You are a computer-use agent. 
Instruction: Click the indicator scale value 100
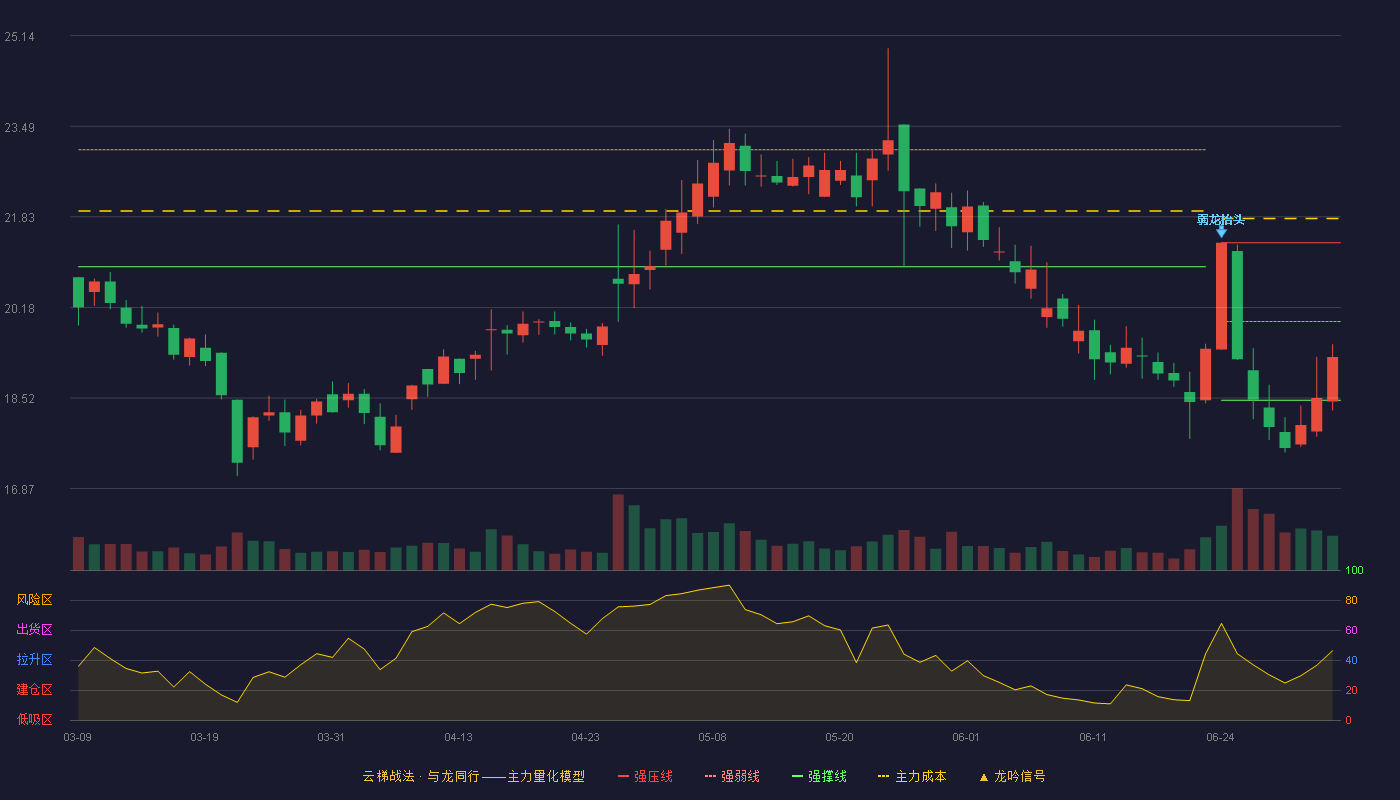(x=1354, y=571)
